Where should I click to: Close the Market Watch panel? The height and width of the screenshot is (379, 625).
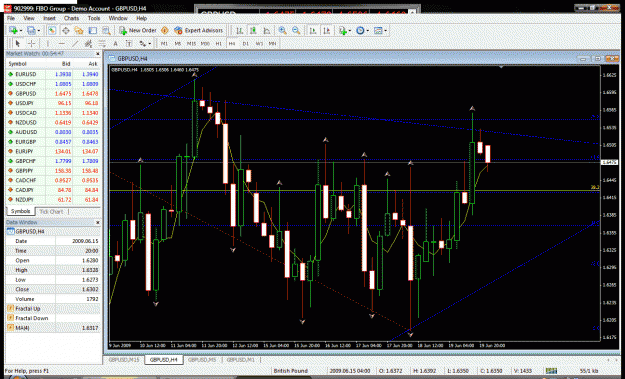tap(98, 54)
